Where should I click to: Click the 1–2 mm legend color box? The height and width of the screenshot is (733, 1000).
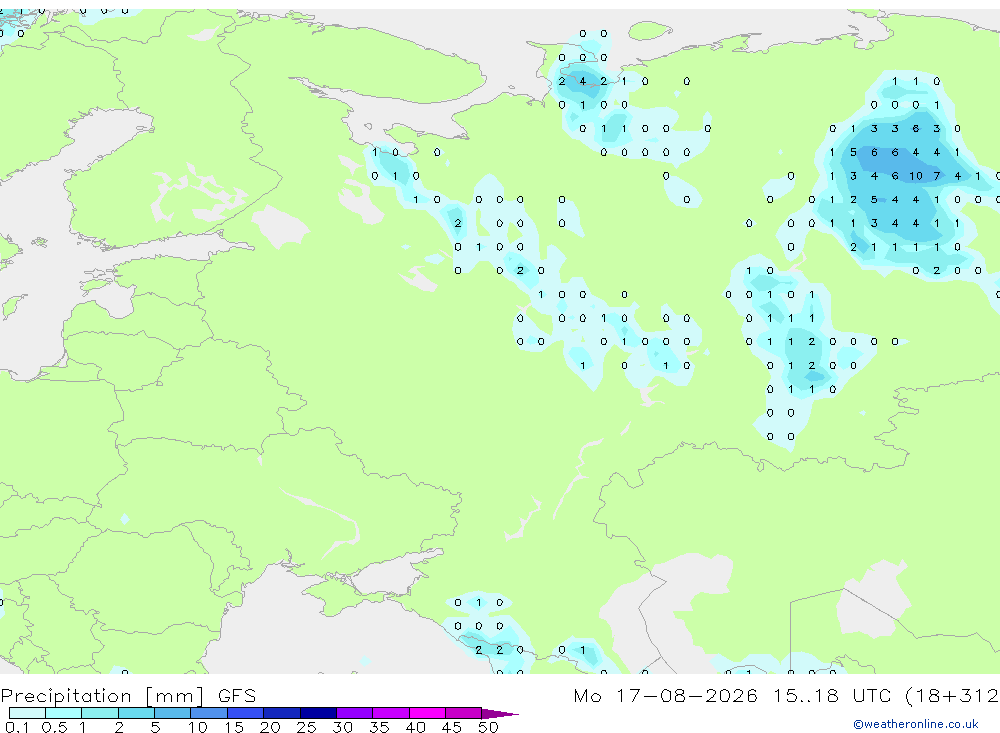[x=100, y=713]
